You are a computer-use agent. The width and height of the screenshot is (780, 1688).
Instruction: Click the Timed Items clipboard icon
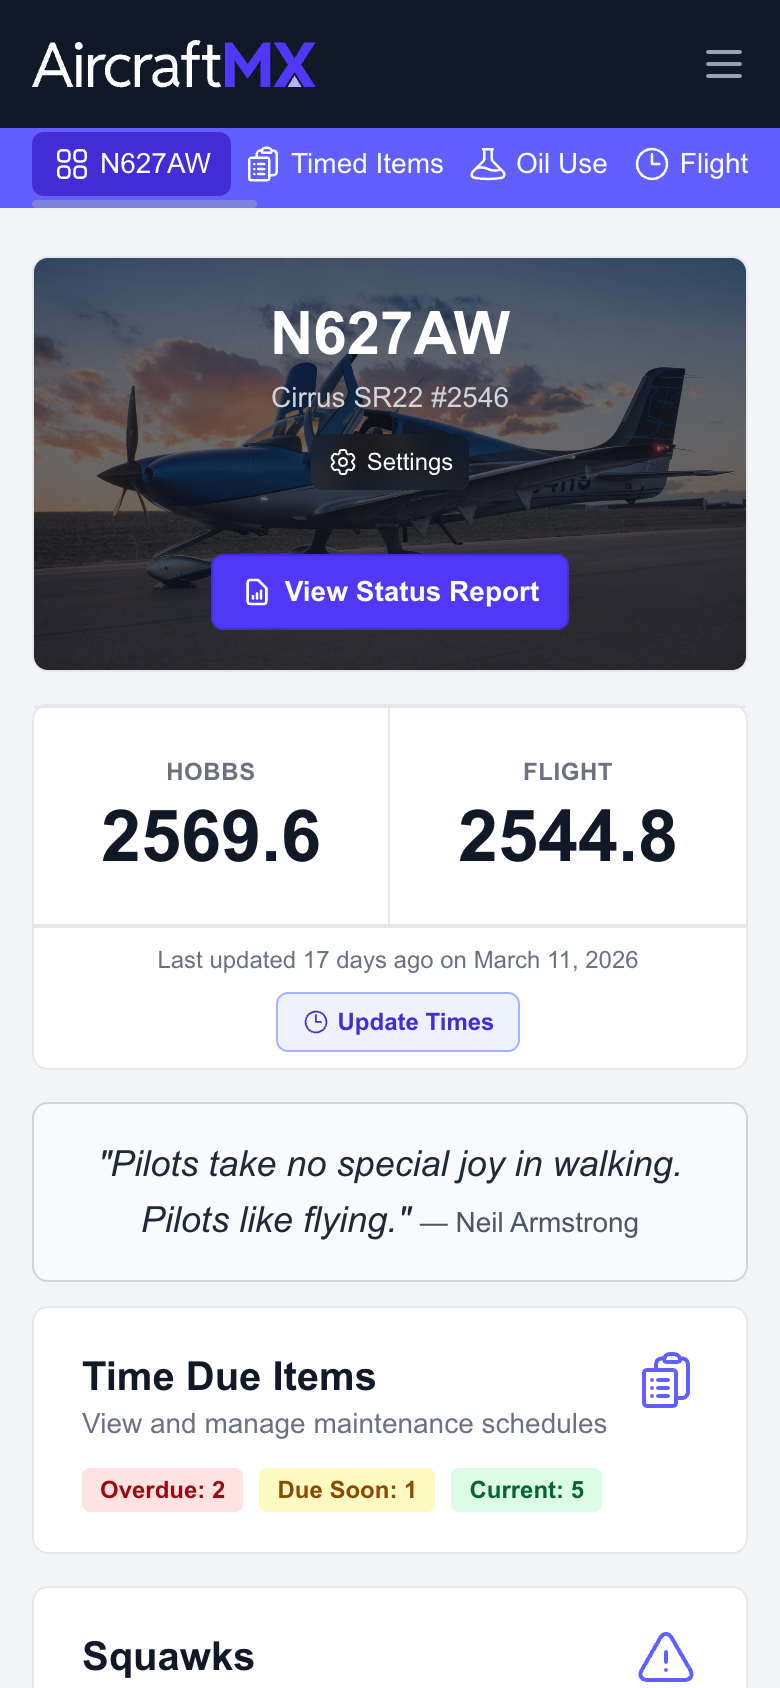tap(263, 164)
